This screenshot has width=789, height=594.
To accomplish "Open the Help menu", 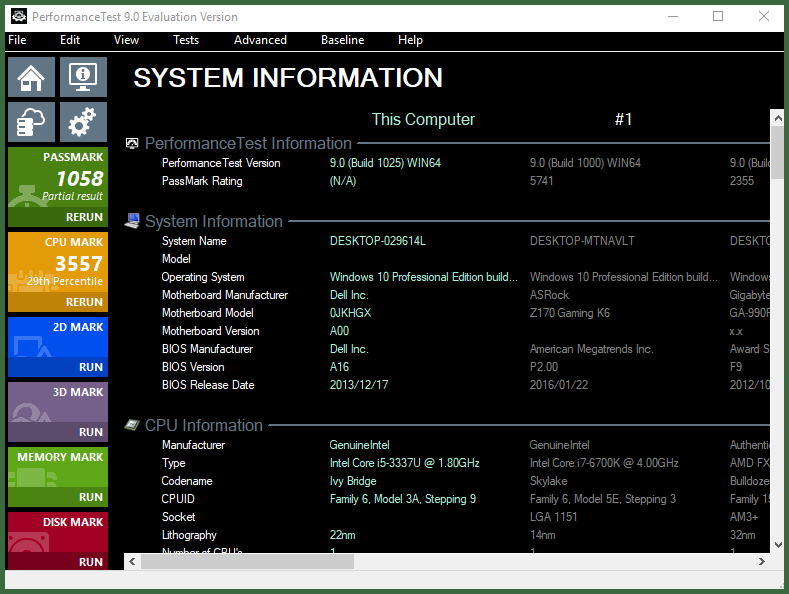I will pyautogui.click(x=410, y=40).
